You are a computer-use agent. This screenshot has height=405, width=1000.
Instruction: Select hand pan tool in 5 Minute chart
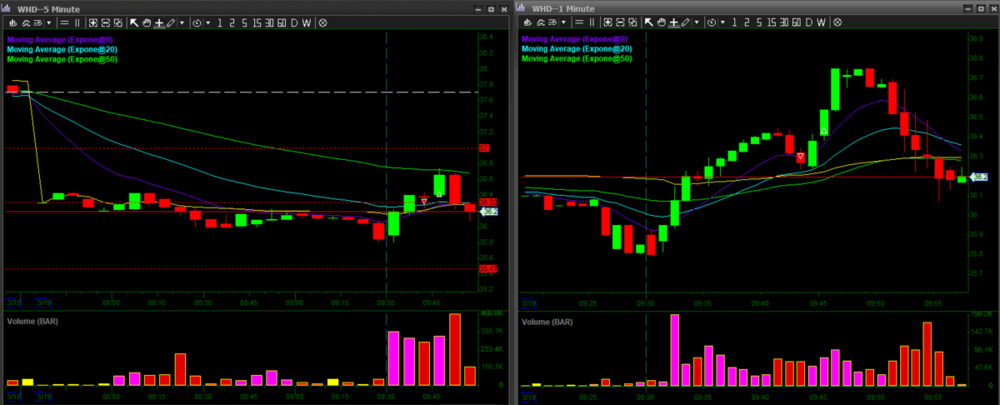pos(146,22)
